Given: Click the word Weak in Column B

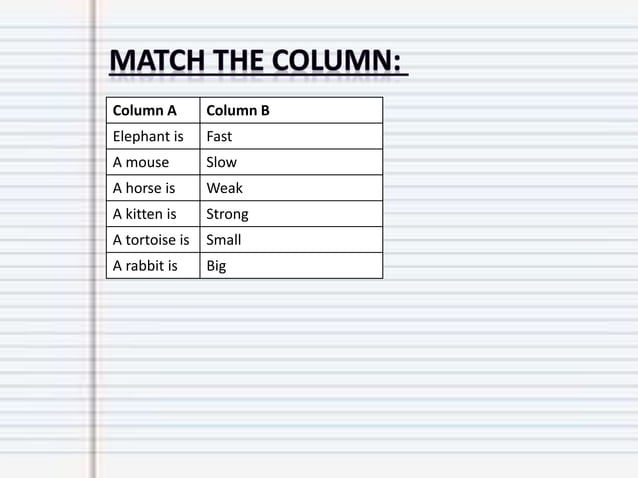Looking at the screenshot, I should [224, 188].
